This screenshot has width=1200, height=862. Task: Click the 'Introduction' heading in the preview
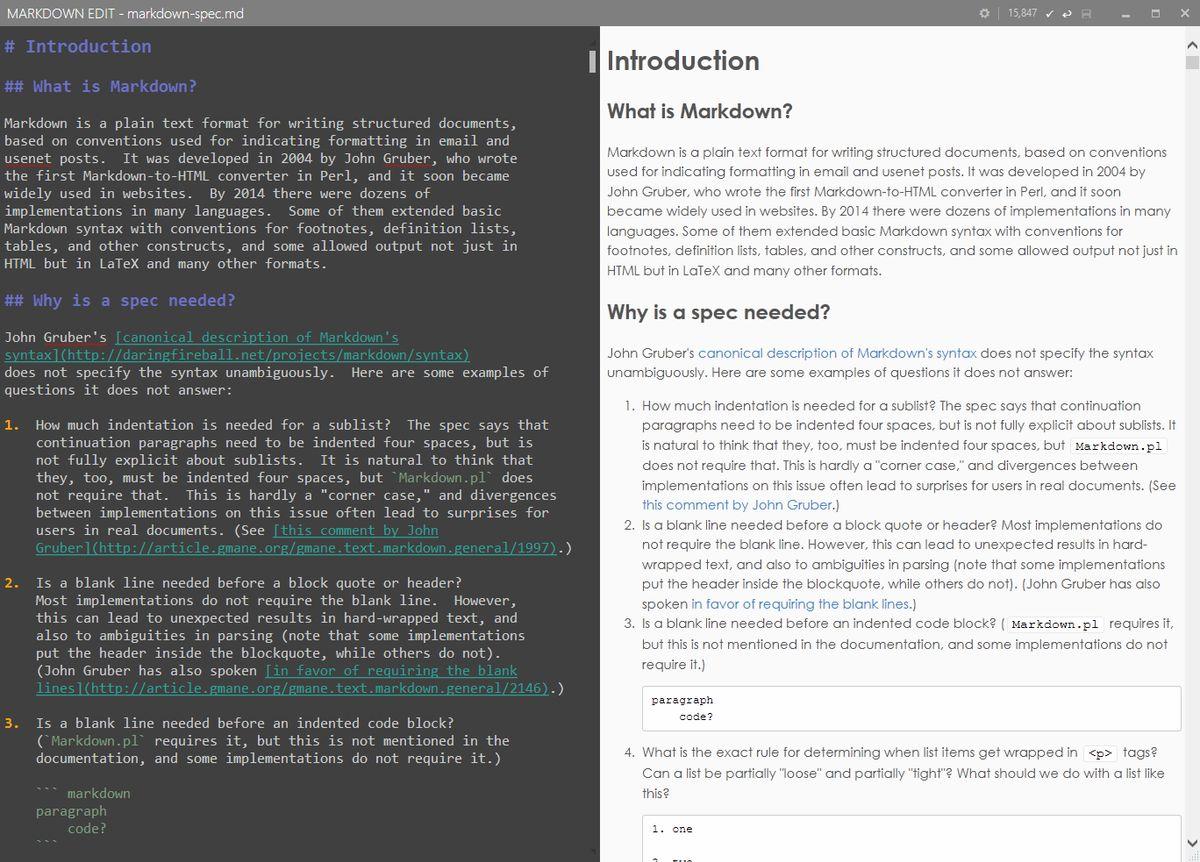coord(683,61)
